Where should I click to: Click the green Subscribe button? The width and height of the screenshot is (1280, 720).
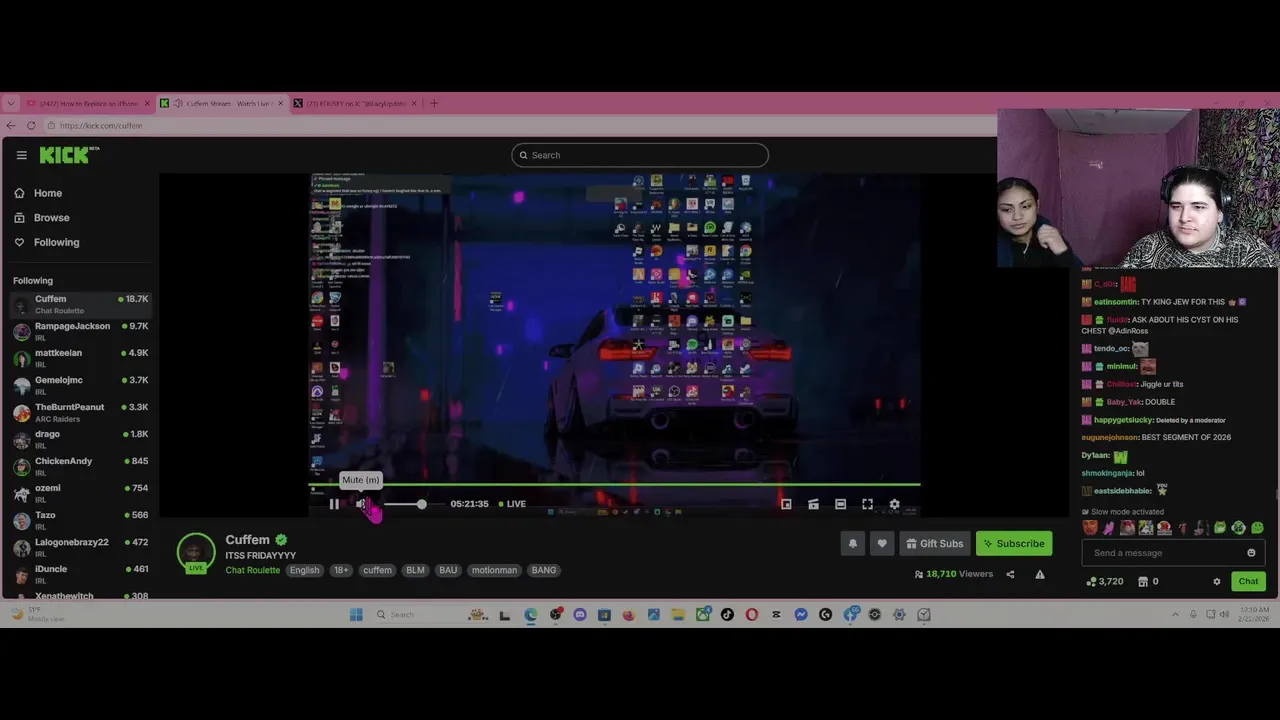[1014, 544]
